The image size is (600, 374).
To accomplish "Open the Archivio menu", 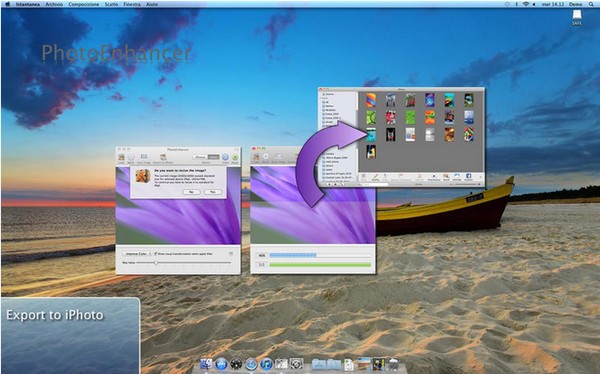I will [54, 4].
